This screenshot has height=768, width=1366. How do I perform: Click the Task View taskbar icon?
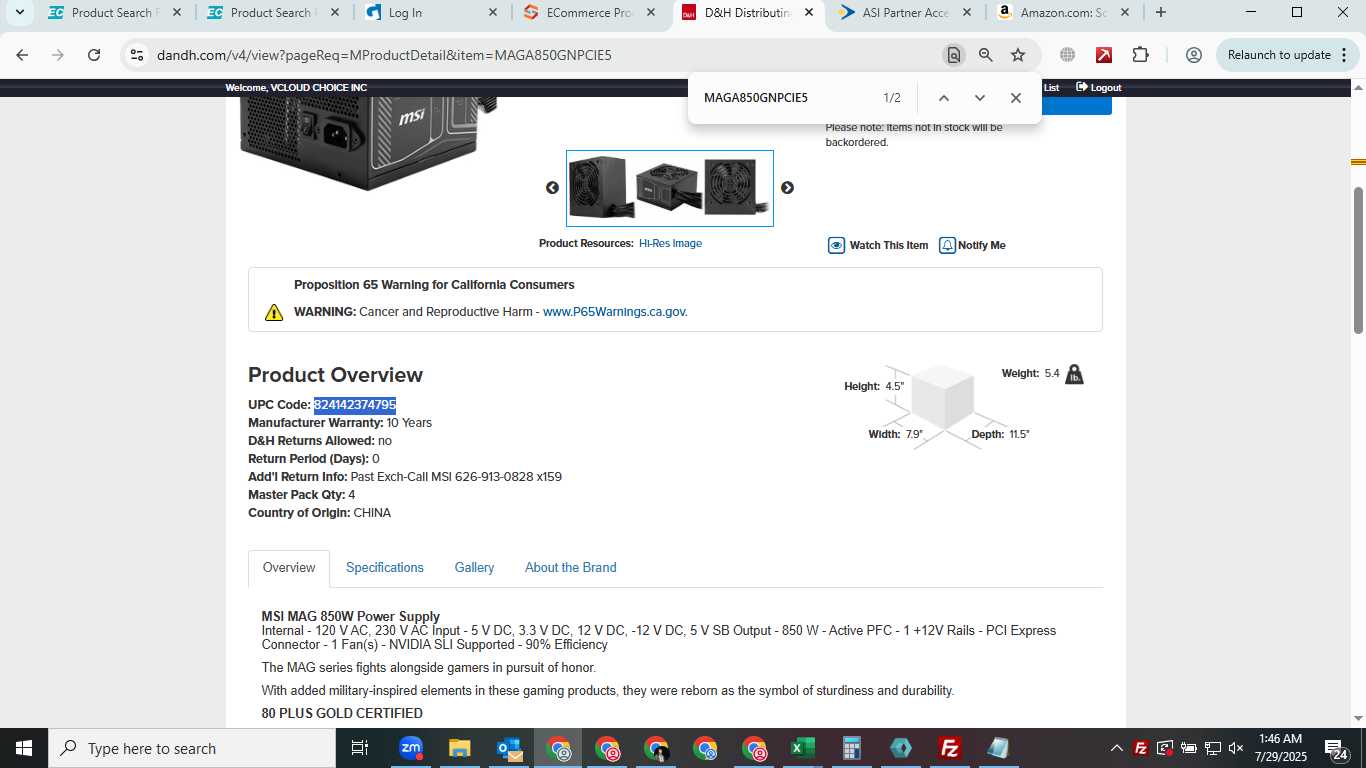[360, 748]
